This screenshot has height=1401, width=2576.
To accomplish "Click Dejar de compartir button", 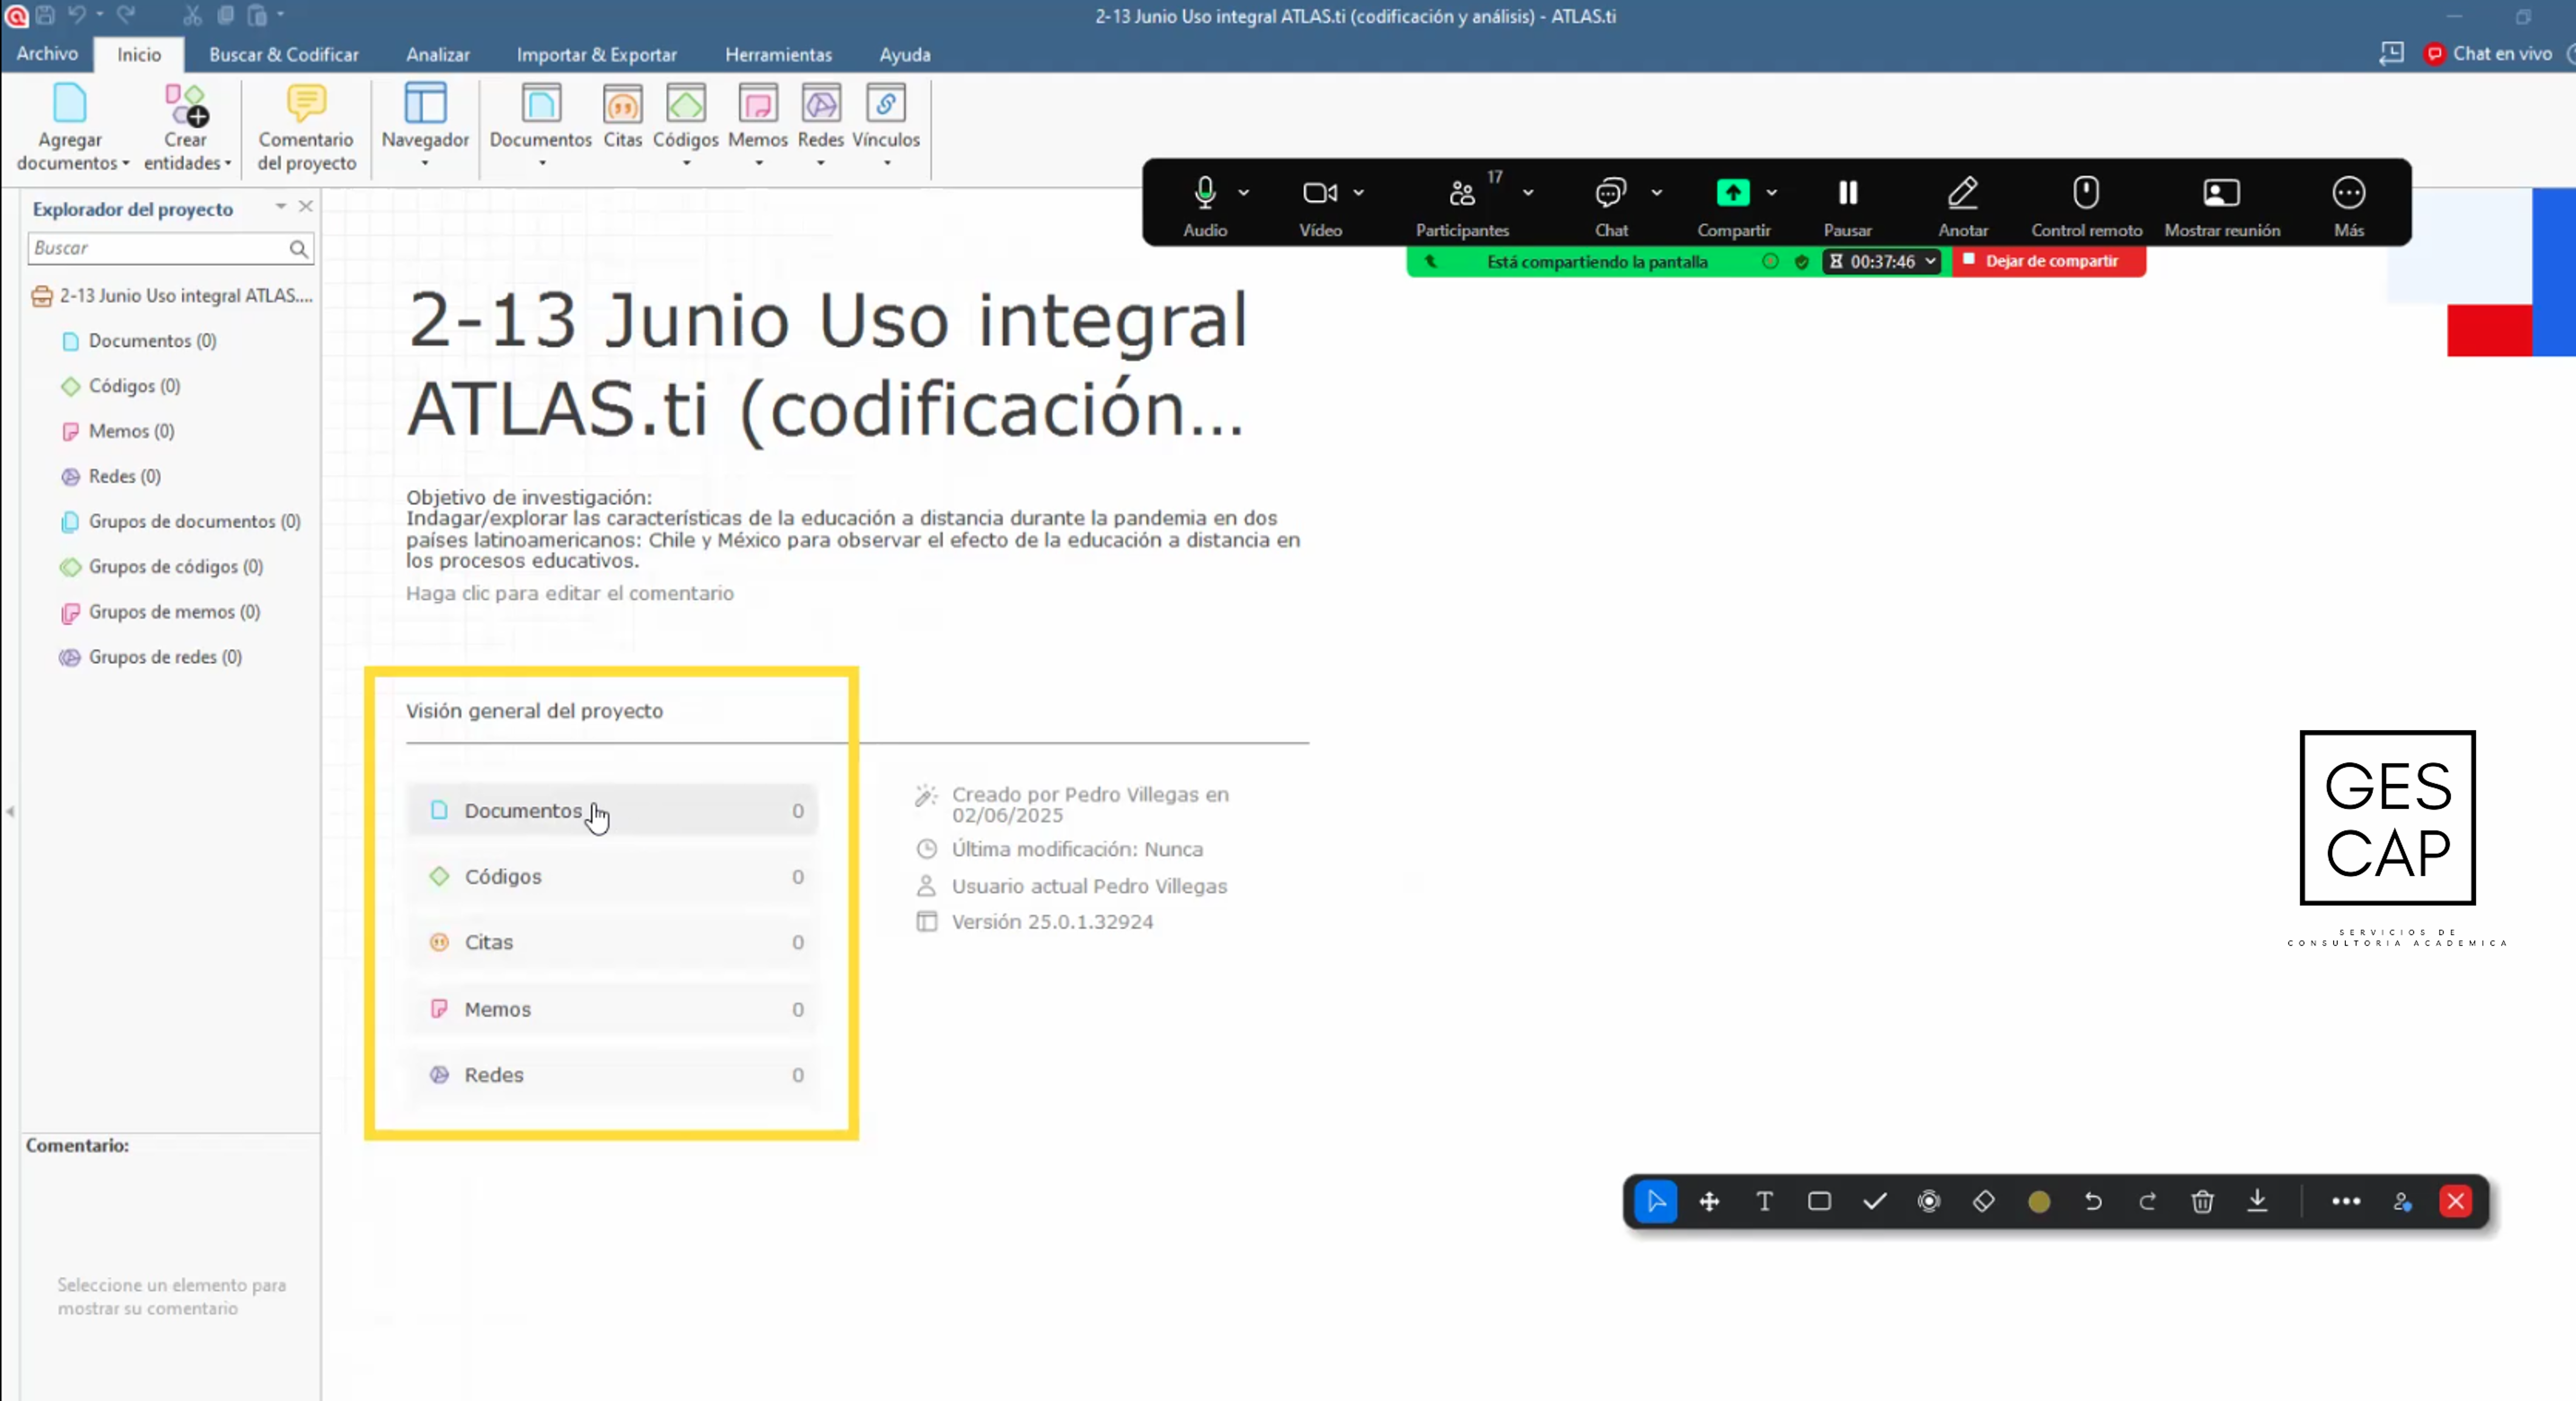I will 2048,261.
